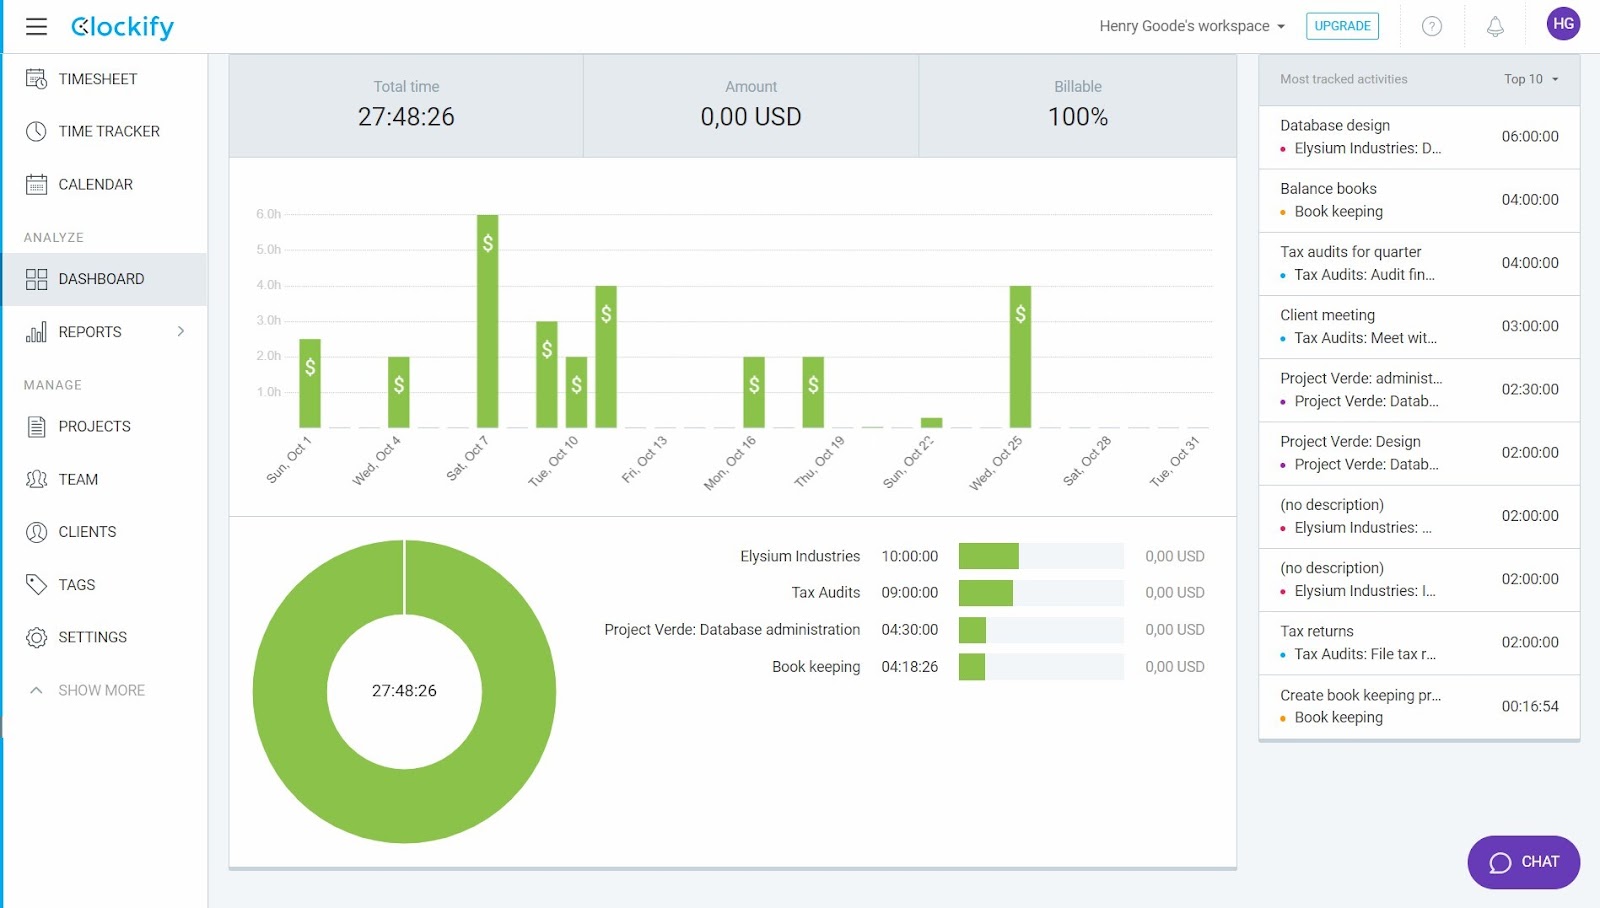Open the Clients menu item
Image resolution: width=1600 pixels, height=908 pixels.
87,532
